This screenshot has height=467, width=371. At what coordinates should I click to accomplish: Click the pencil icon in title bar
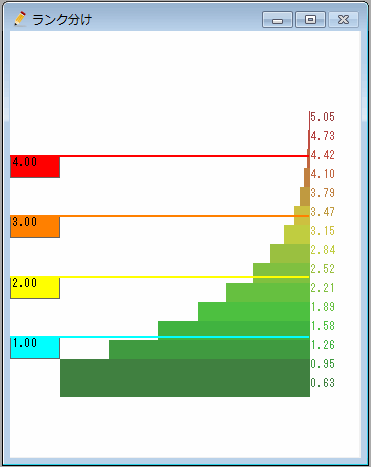[20, 19]
